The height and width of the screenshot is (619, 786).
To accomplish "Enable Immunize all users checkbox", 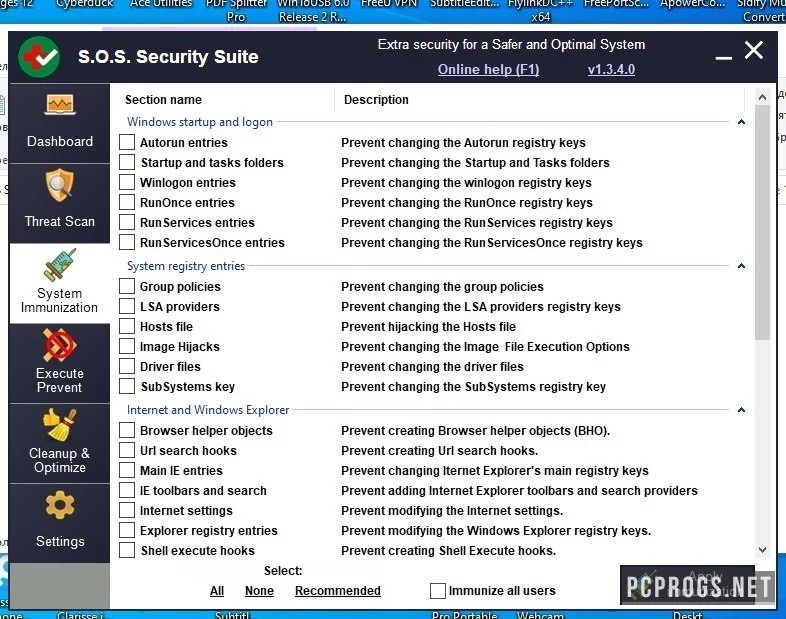I will (438, 590).
